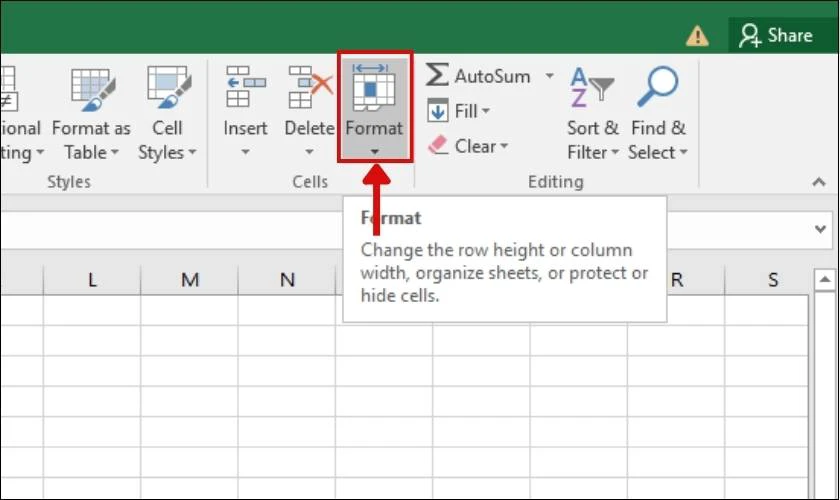
Task: Expand the AutoSum dropdown arrow
Action: [x=550, y=76]
